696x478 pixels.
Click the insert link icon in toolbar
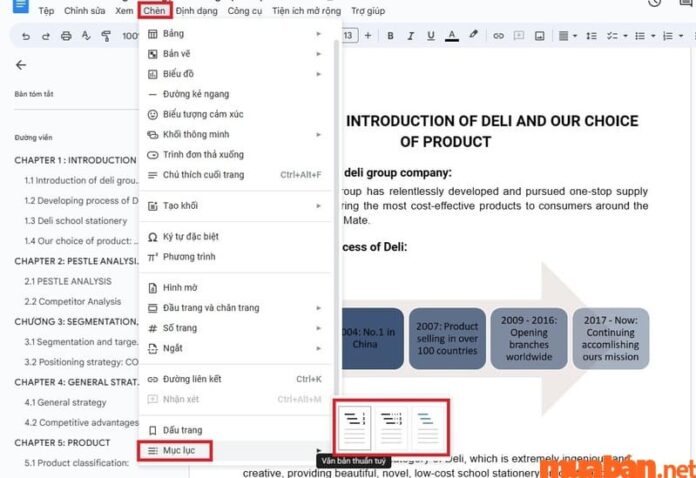(498, 36)
